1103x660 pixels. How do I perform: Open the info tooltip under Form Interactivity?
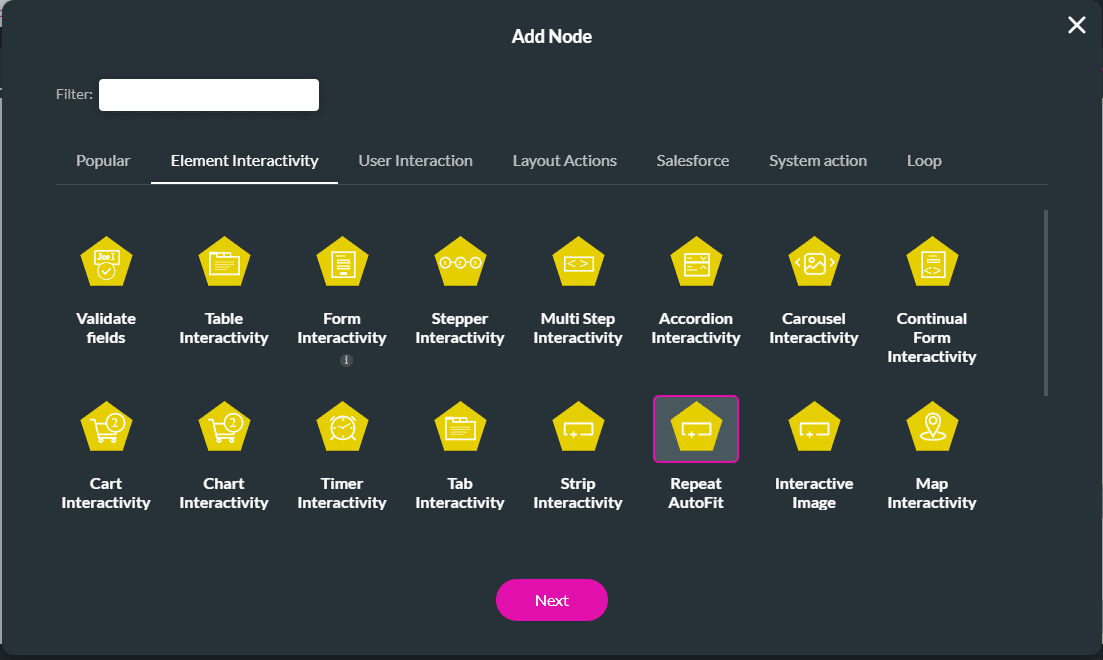[346, 359]
